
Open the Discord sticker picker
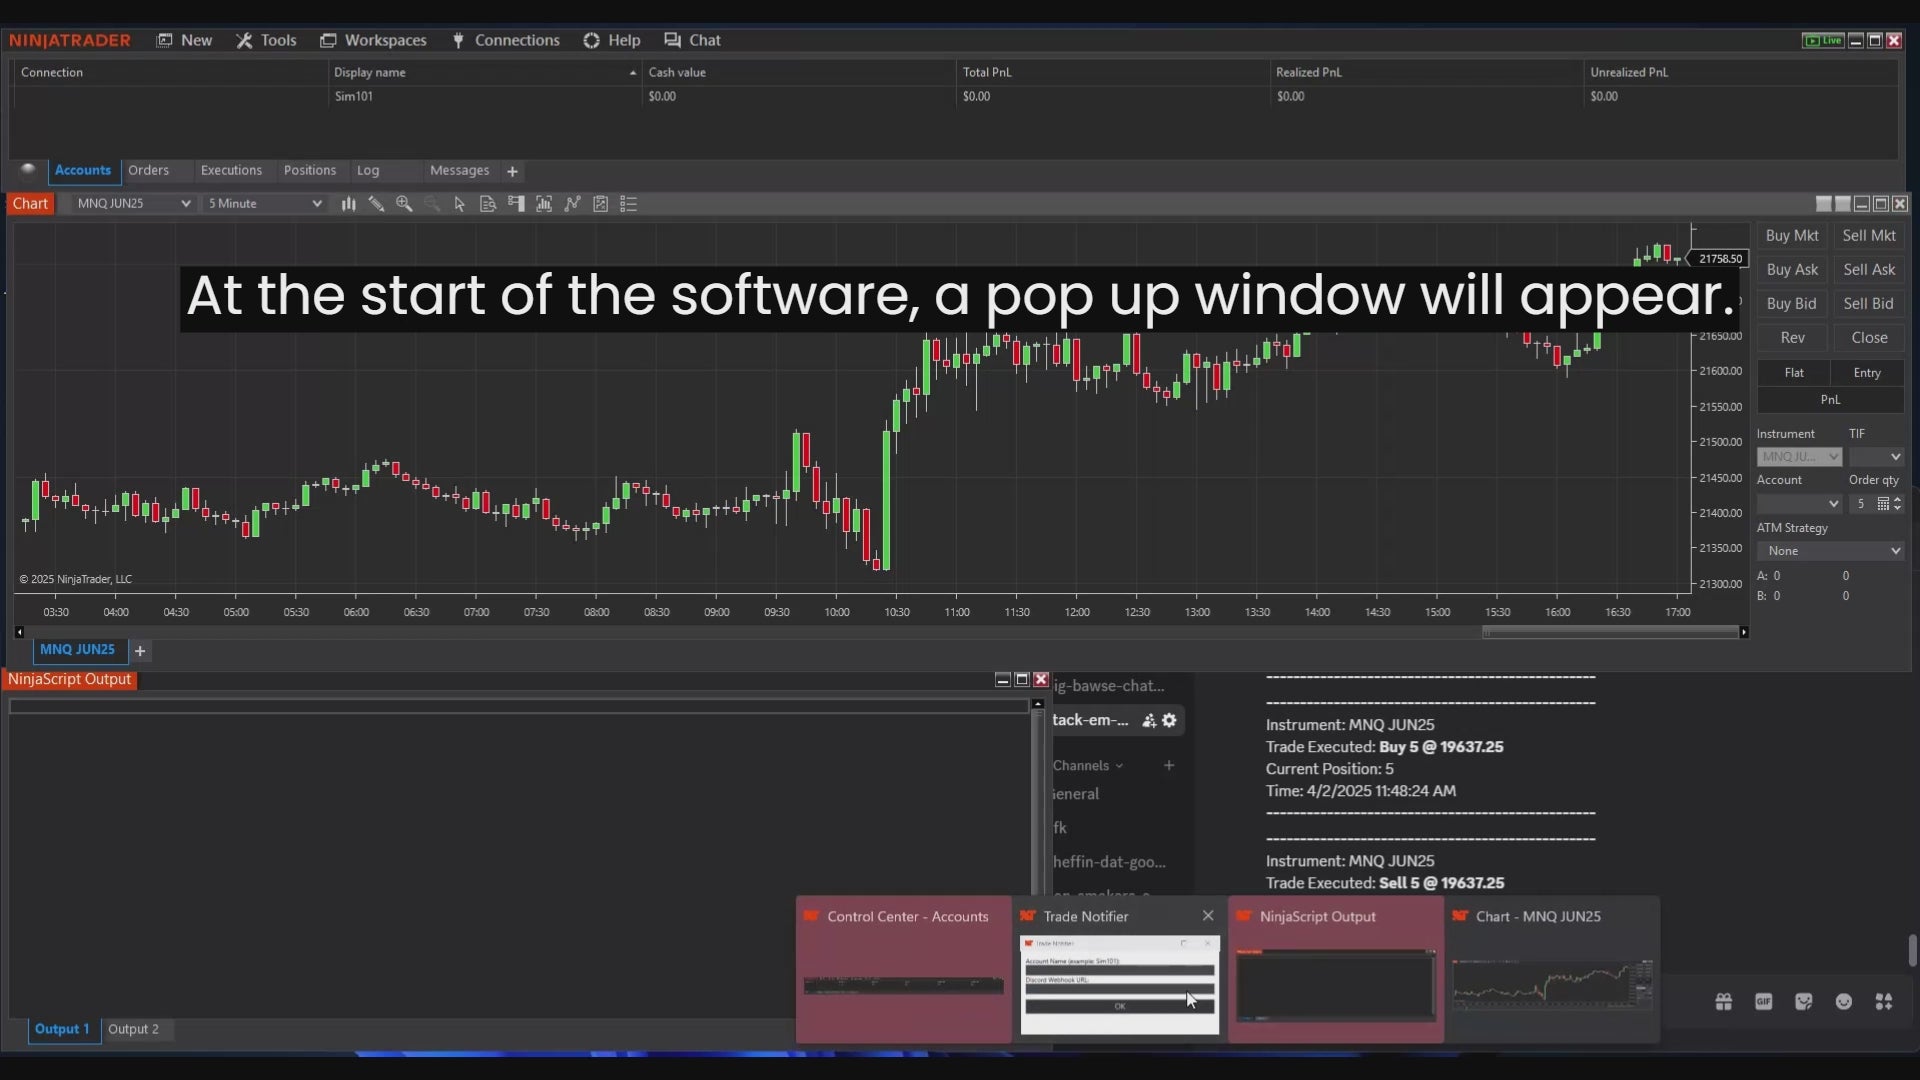click(1804, 1002)
